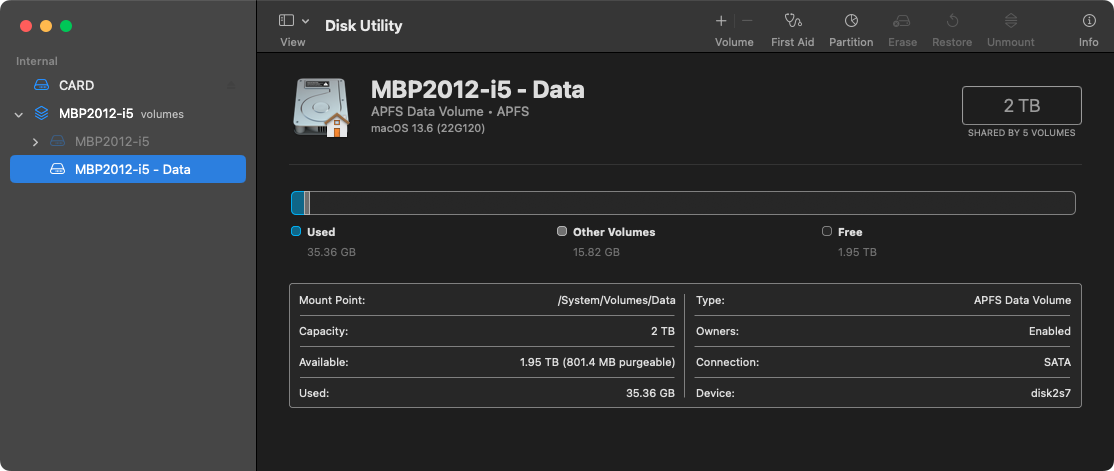Click the grey Other Volumes bar segment

[x=307, y=203]
